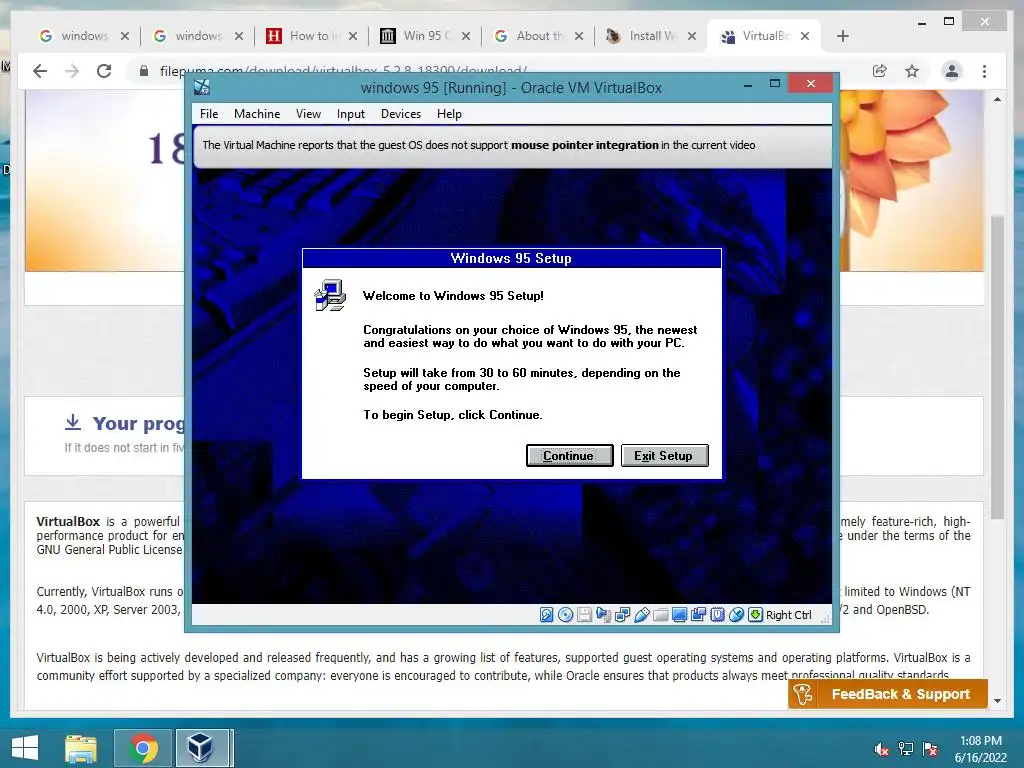This screenshot has height=768, width=1024.
Task: Open the Help menu in VirtualBox
Action: coord(449,114)
